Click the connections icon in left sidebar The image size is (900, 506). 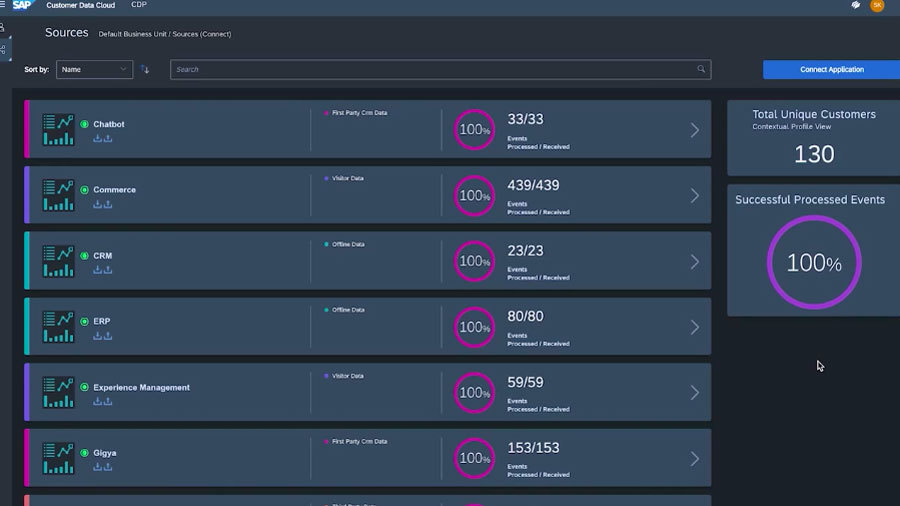(x=3, y=28)
